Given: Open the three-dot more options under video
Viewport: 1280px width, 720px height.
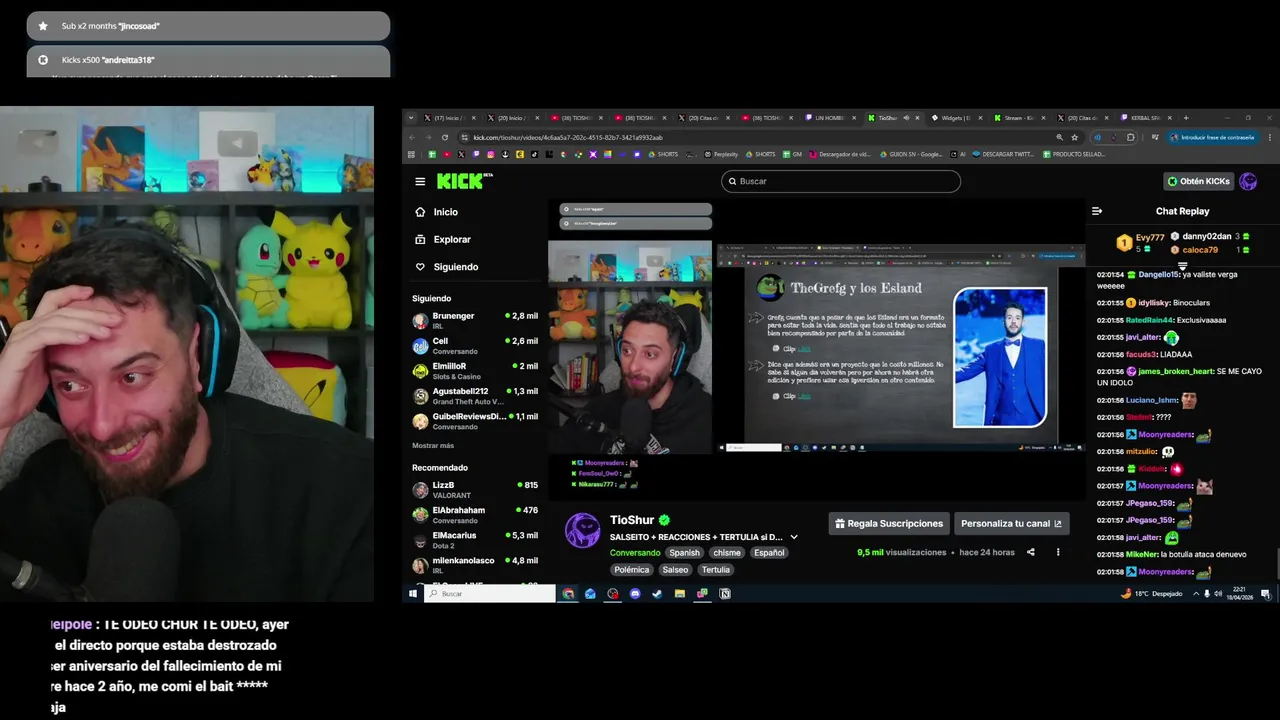Looking at the screenshot, I should coord(1058,552).
